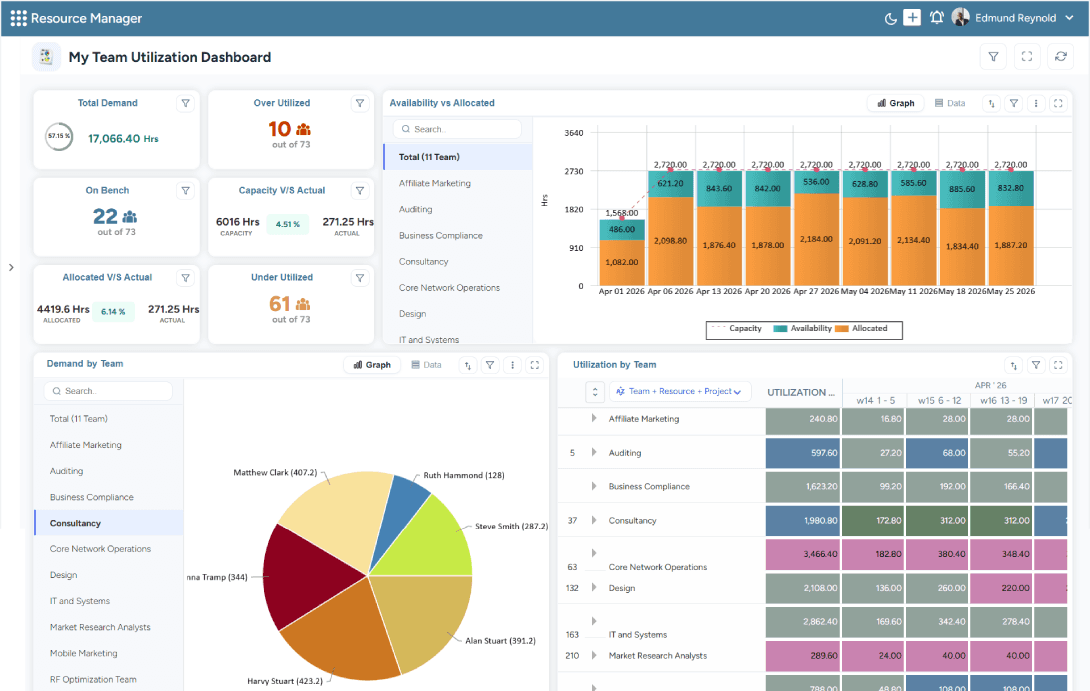Select Core Network Operations in Availability list
The width and height of the screenshot is (1090, 691).
pos(458,288)
